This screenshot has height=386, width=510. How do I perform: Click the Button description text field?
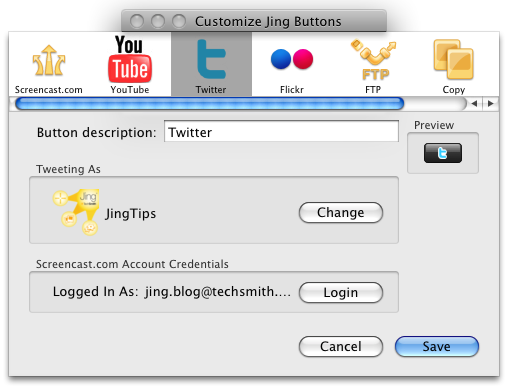click(x=281, y=131)
